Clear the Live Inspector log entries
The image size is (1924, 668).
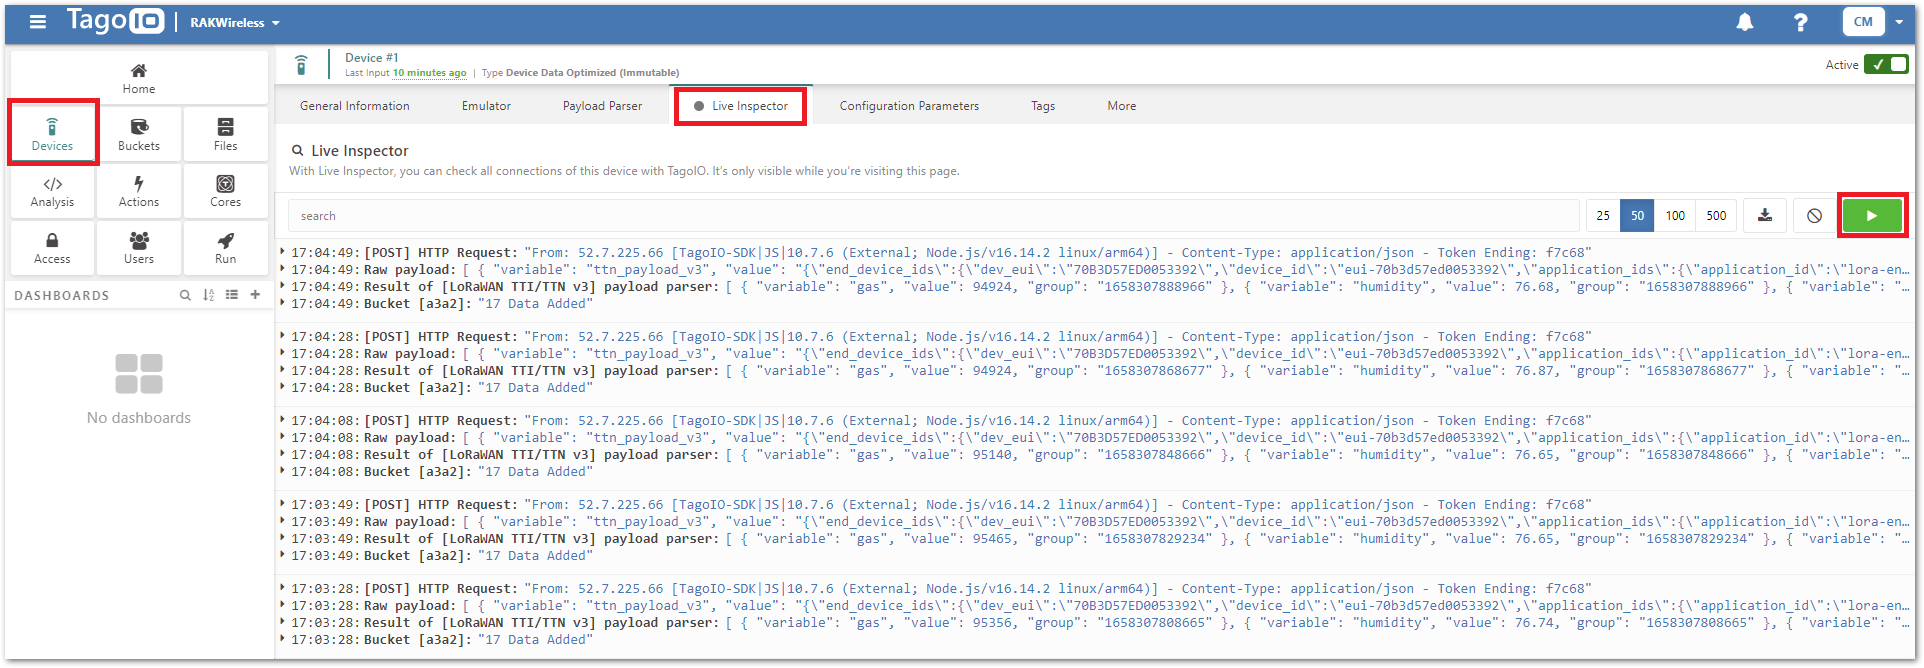click(x=1814, y=216)
